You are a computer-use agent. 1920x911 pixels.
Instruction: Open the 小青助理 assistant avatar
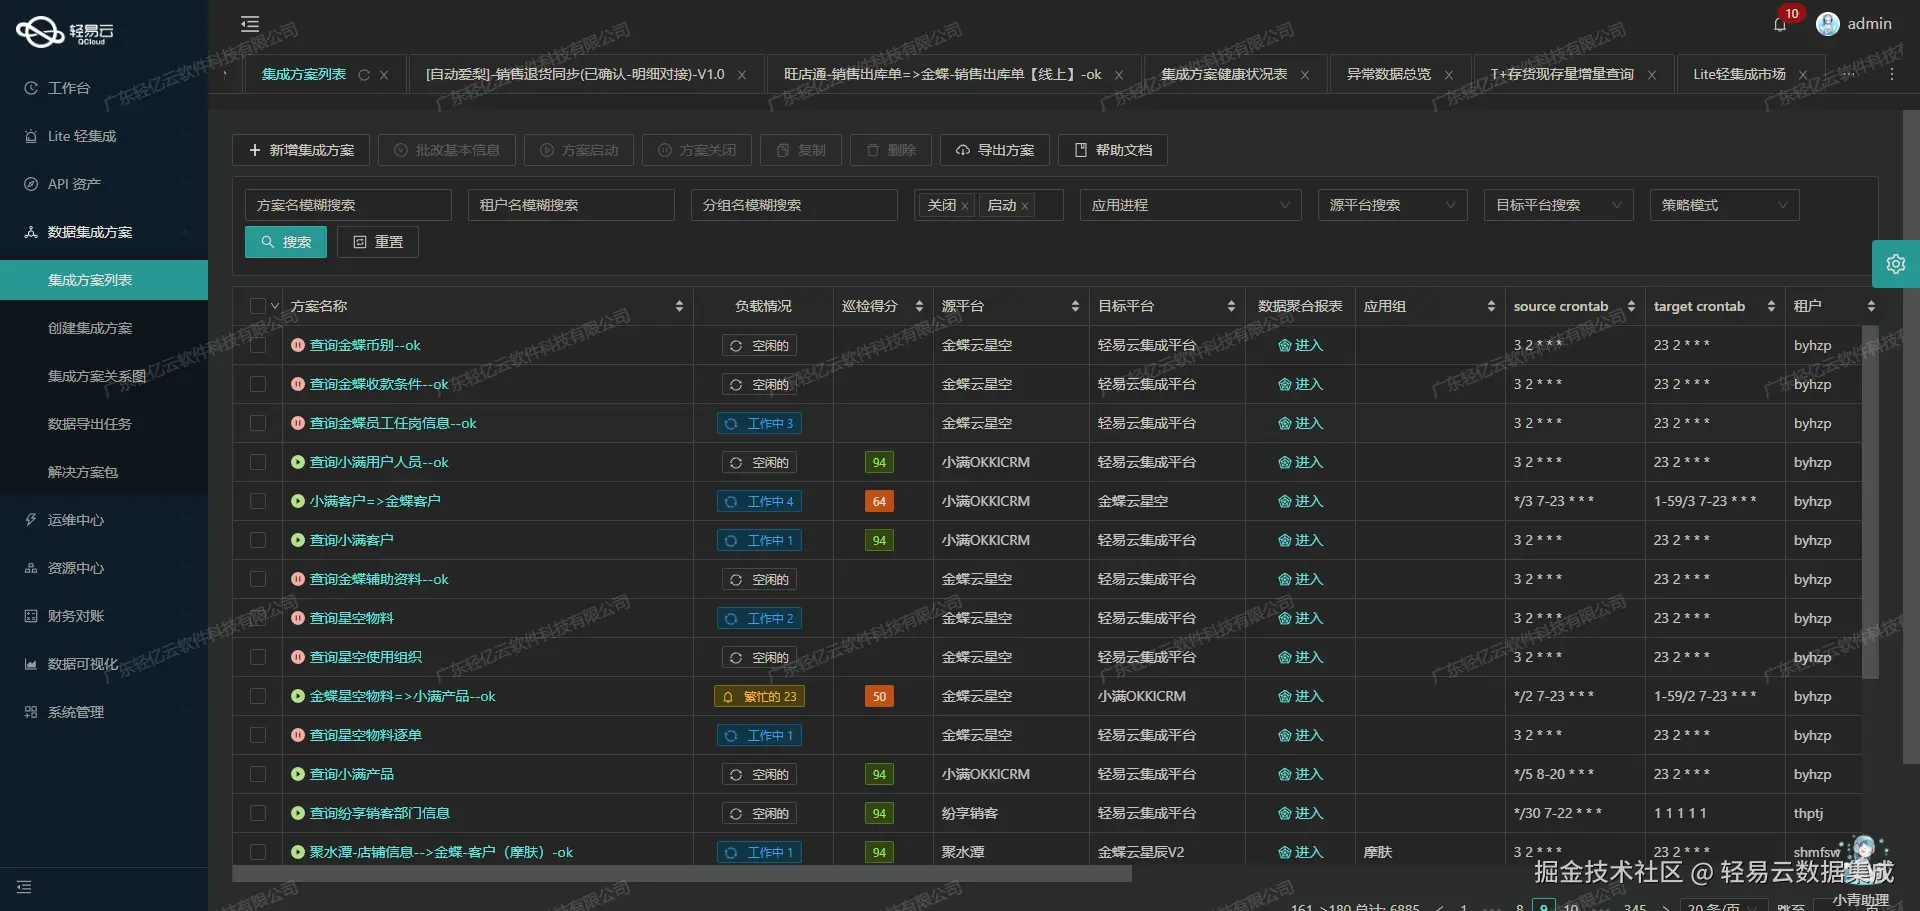[1863, 860]
